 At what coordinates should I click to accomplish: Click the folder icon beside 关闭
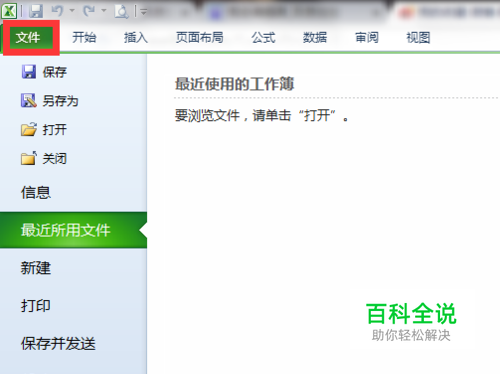(29, 158)
